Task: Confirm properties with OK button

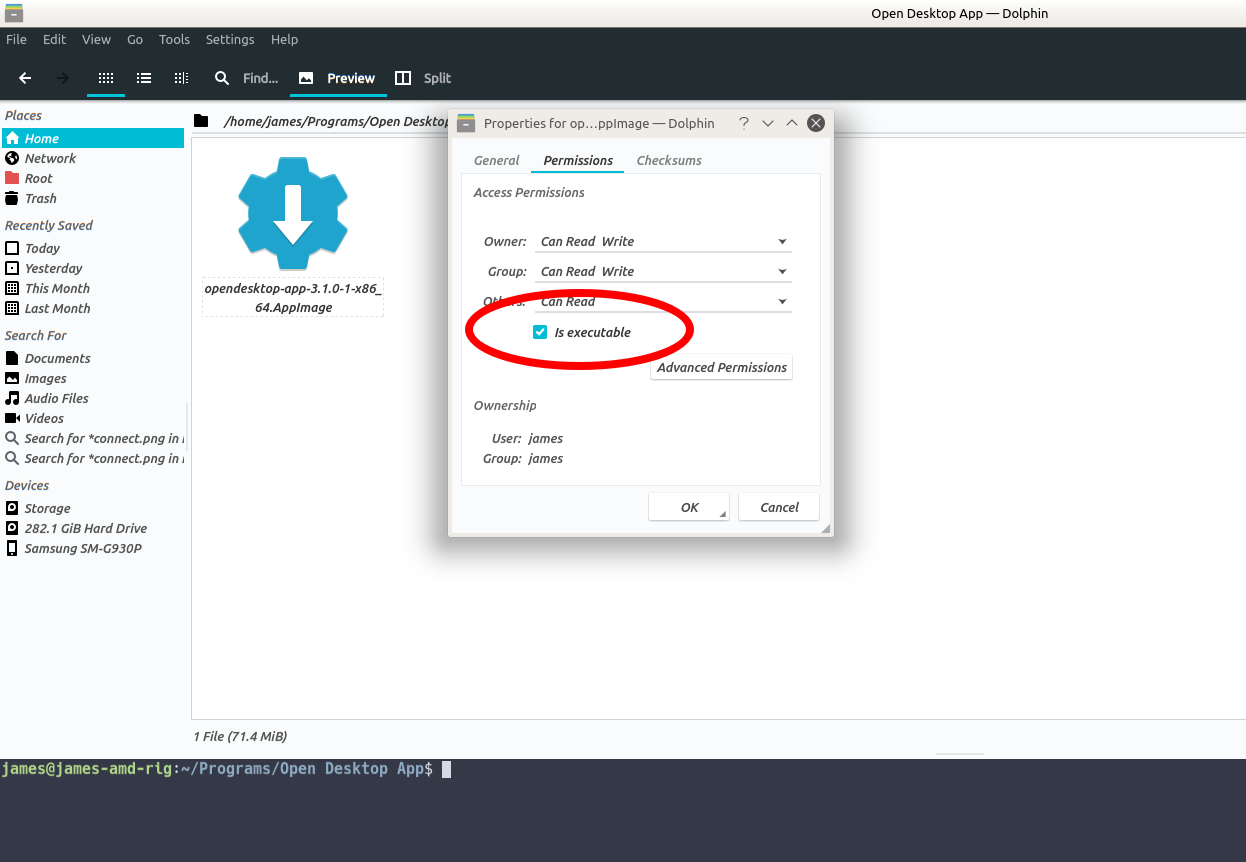Action: [689, 507]
